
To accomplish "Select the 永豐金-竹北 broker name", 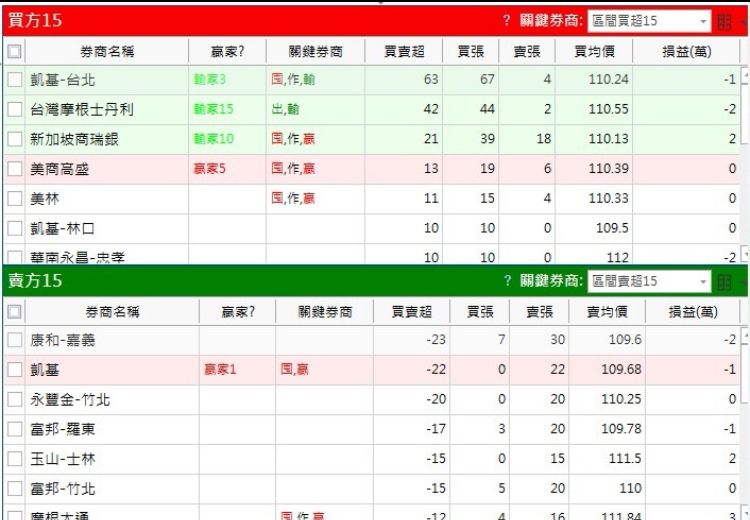I will [x=70, y=399].
